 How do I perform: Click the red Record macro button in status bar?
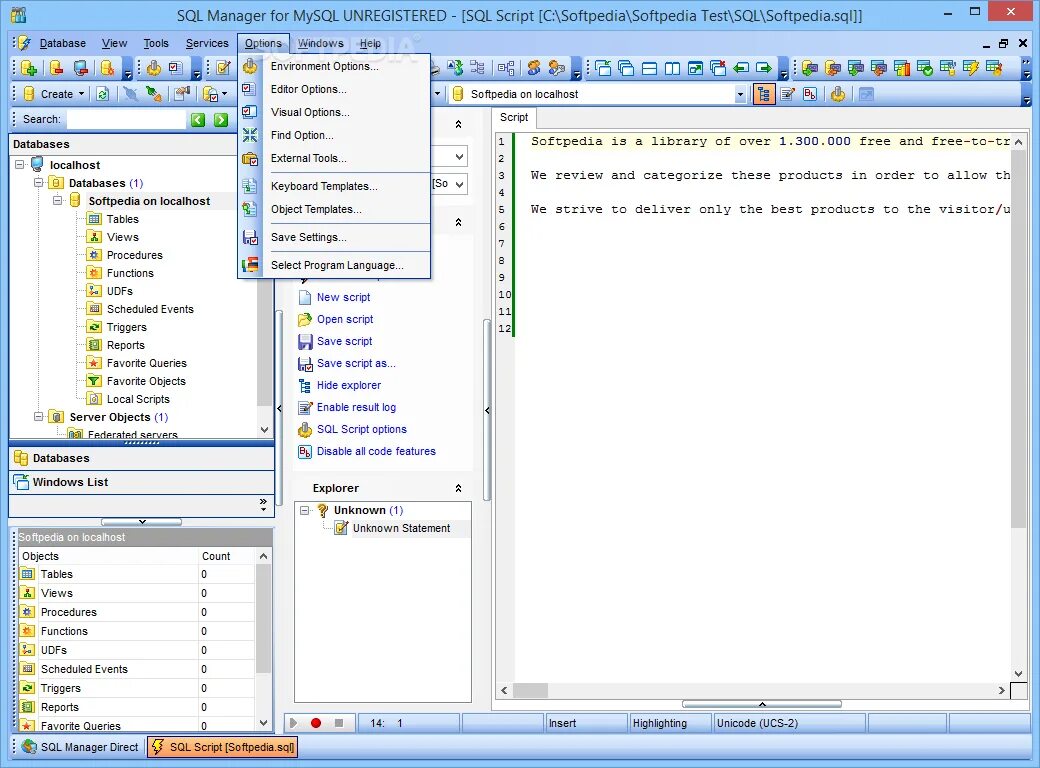tap(316, 723)
